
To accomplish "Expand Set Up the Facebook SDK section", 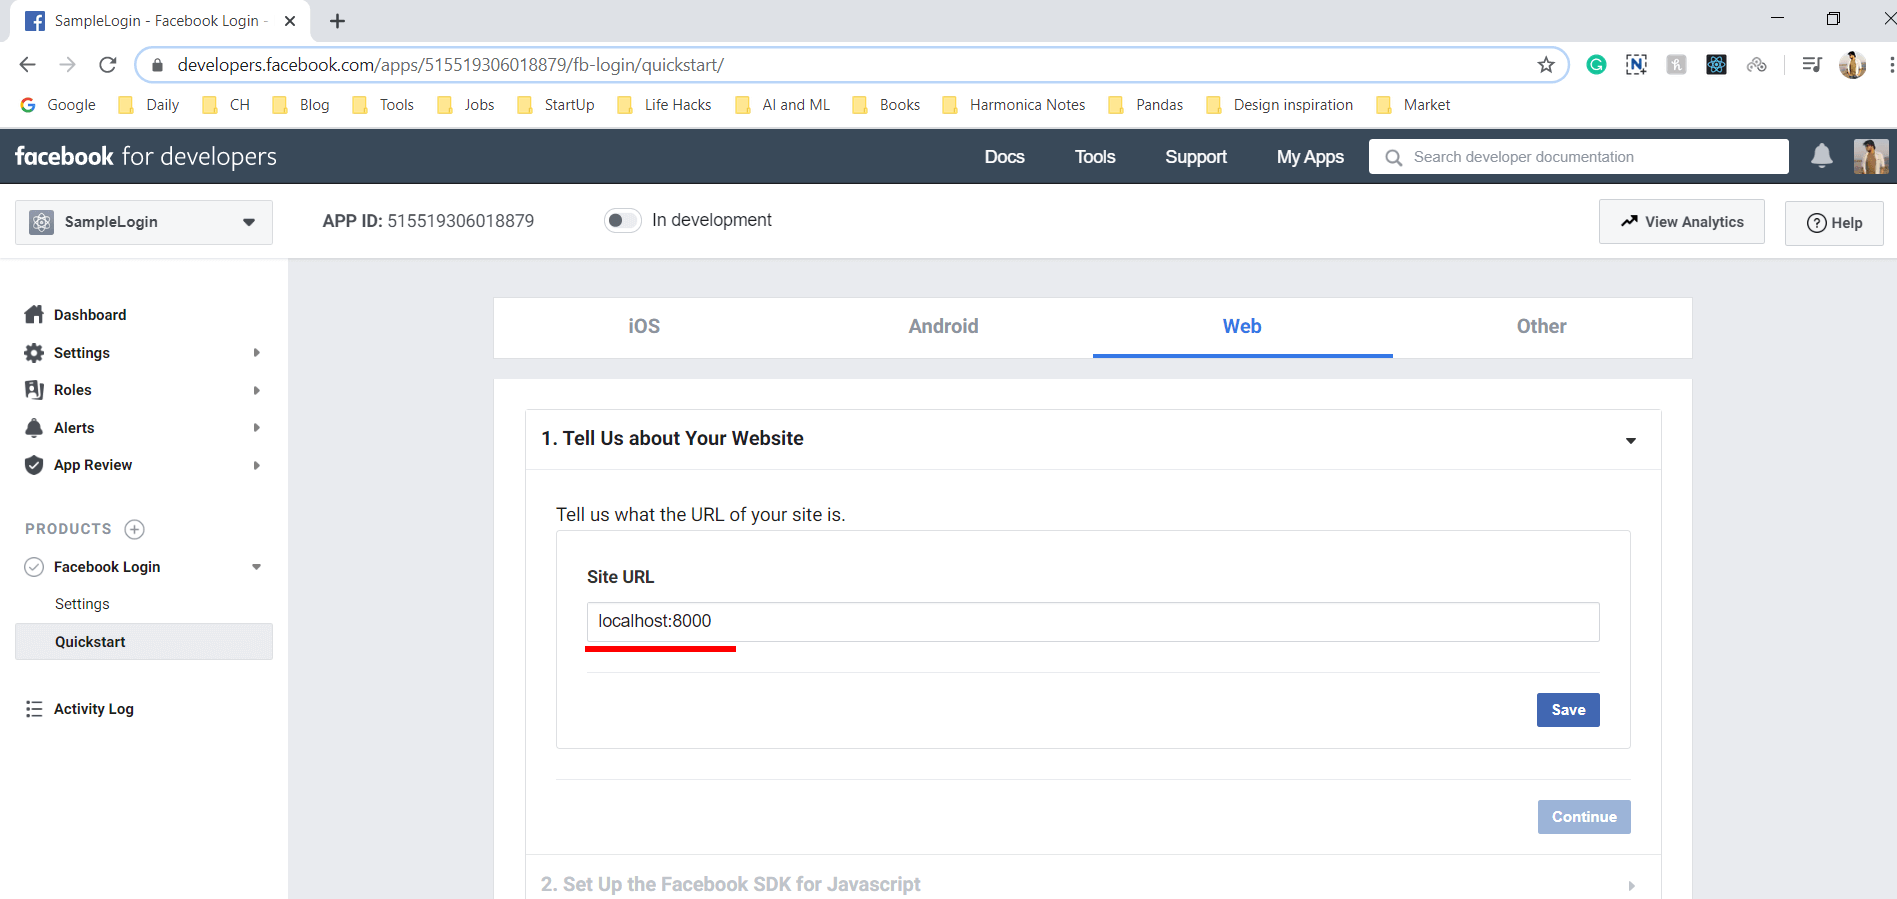I will tap(1631, 886).
